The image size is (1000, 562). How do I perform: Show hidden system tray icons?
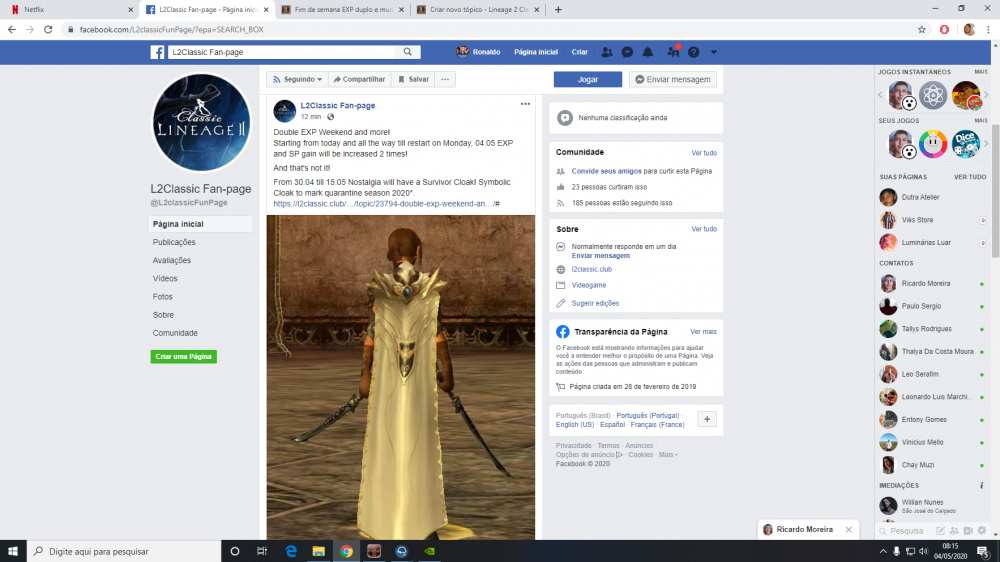883,551
